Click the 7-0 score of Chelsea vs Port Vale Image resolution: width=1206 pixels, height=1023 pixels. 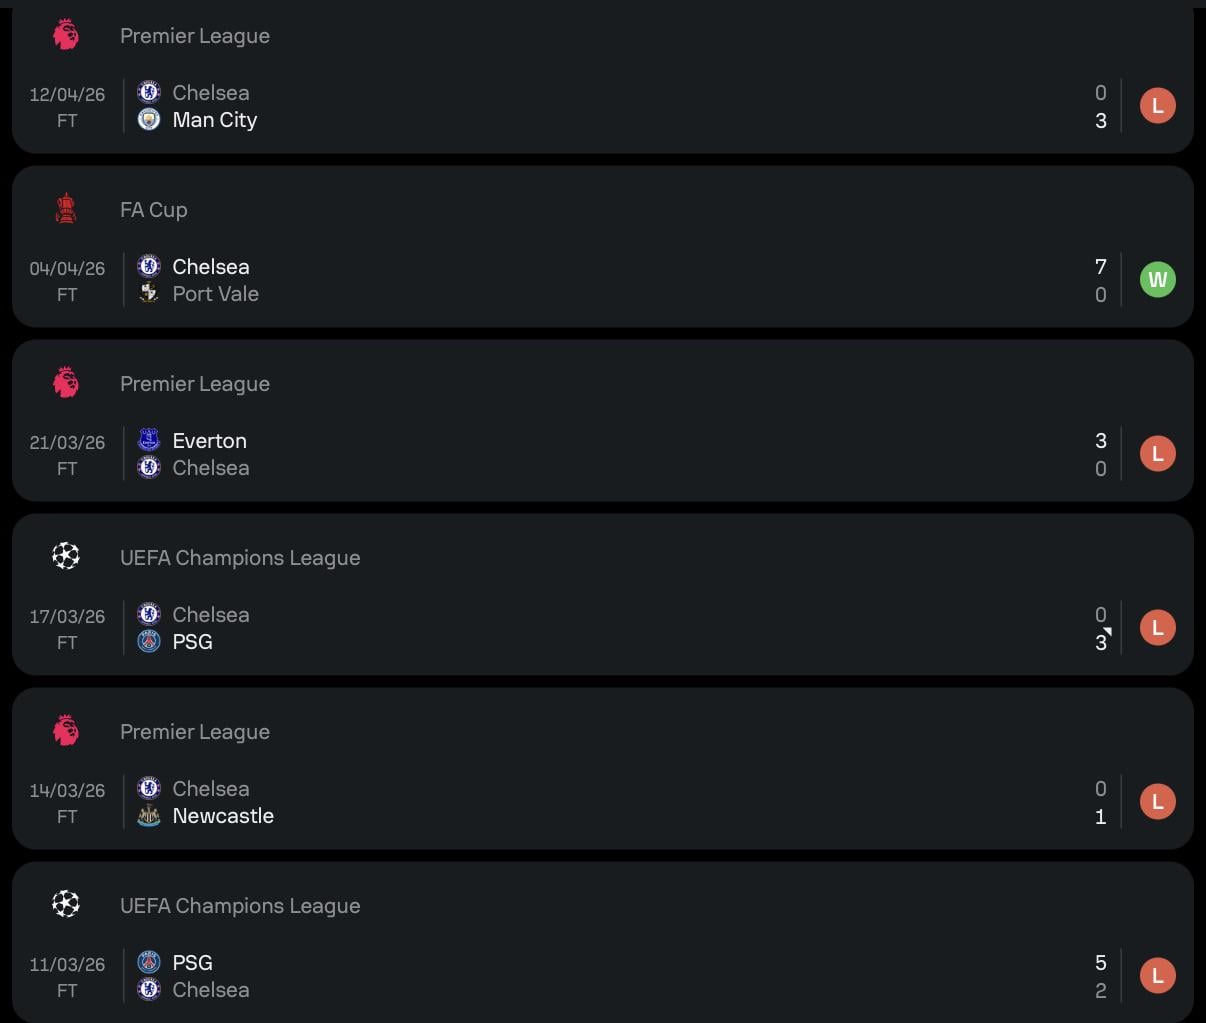pos(1100,280)
